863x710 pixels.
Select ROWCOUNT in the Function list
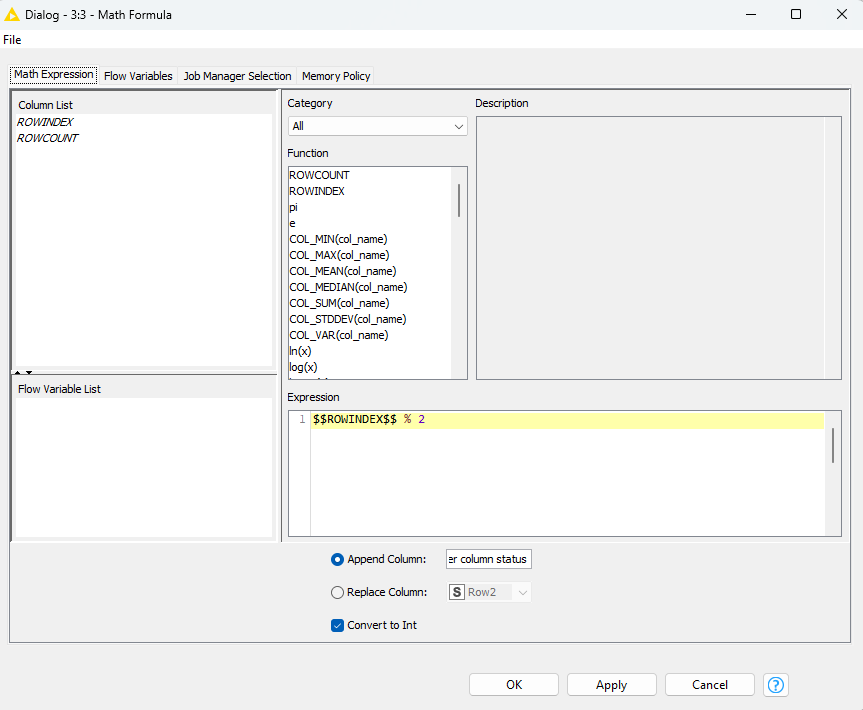click(x=319, y=175)
